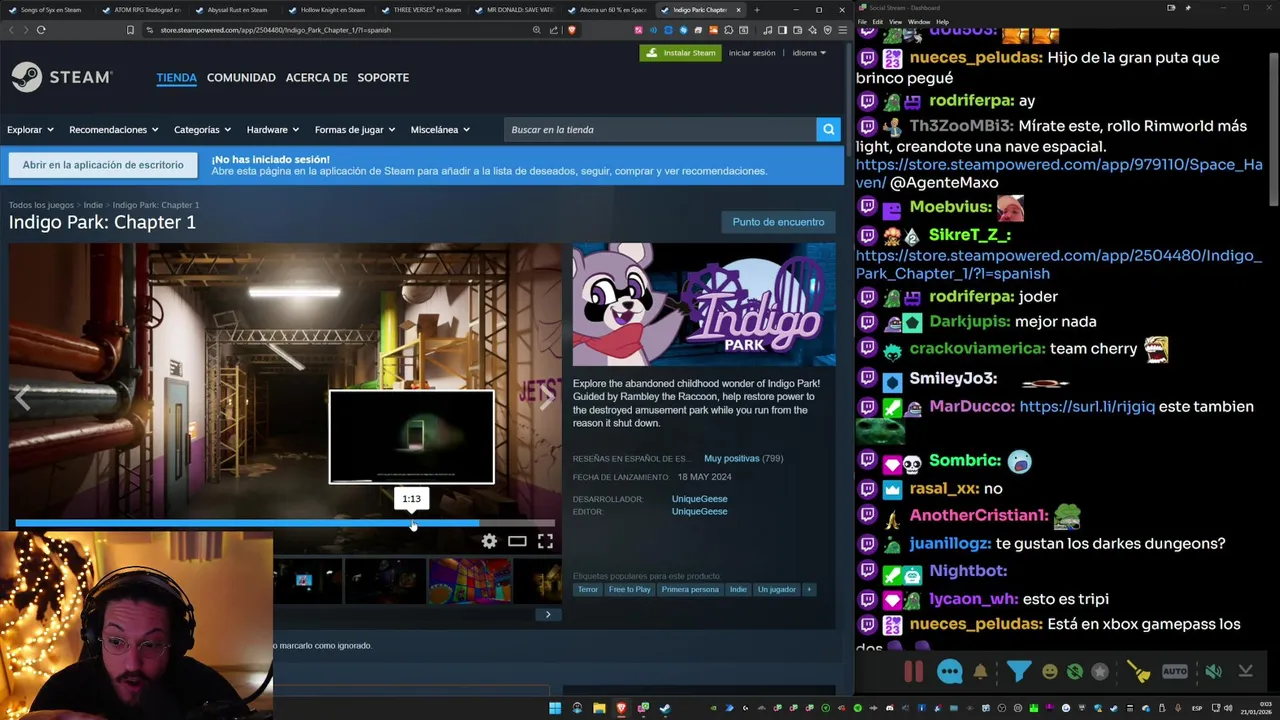Click the Punto de encuentro button
1280x720 pixels.
[778, 222]
